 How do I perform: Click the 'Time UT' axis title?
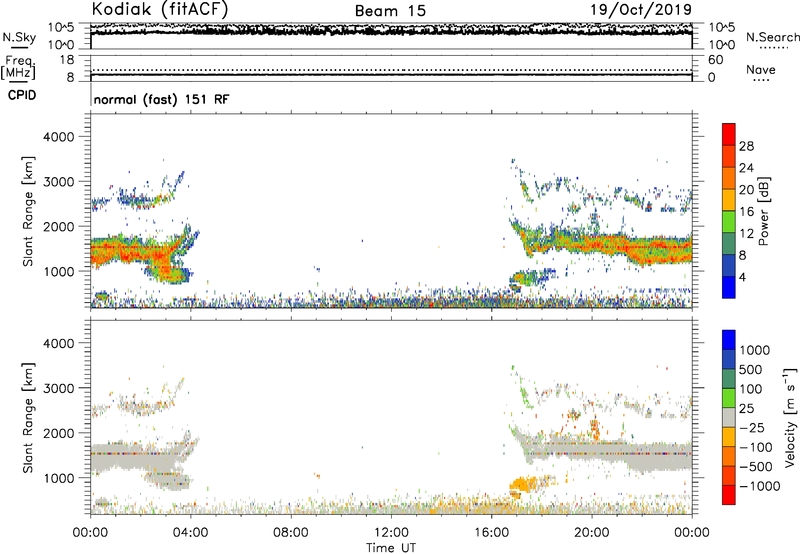click(x=391, y=548)
